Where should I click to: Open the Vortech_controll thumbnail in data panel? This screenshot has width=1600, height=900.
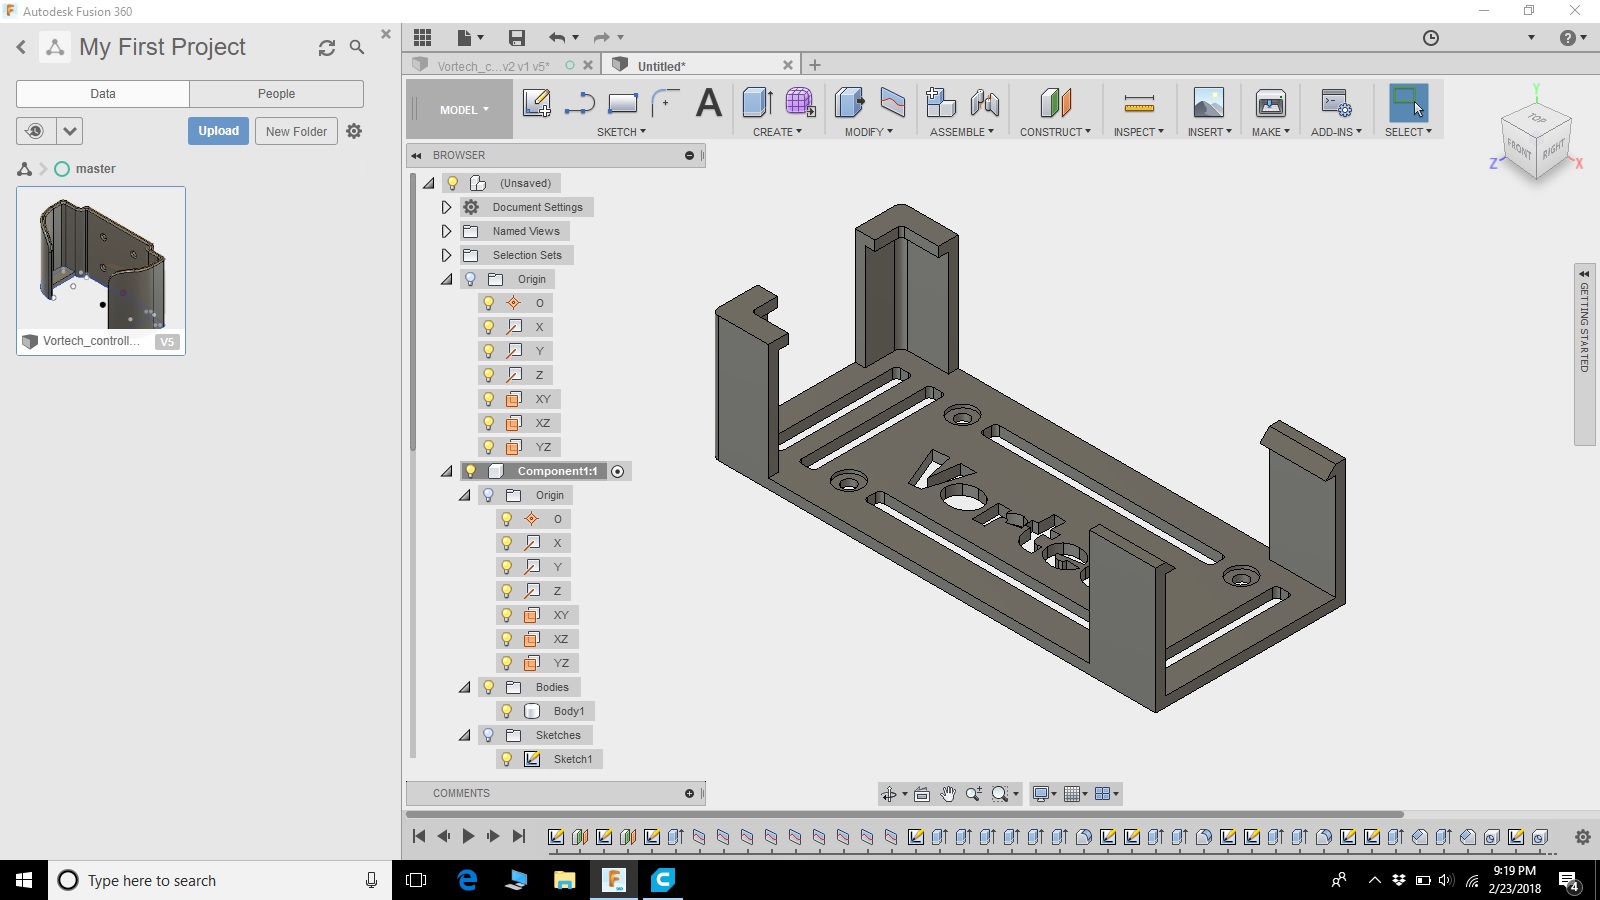[x=101, y=270]
